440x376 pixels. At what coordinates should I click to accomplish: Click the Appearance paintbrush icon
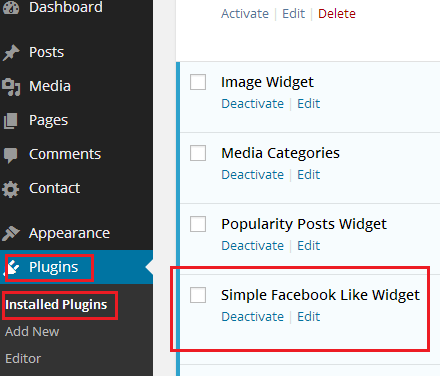click(11, 233)
